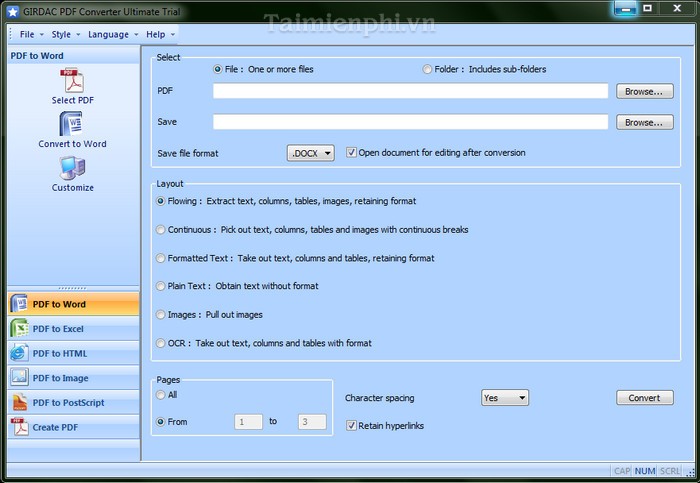Open the Language menu

[x=113, y=34]
